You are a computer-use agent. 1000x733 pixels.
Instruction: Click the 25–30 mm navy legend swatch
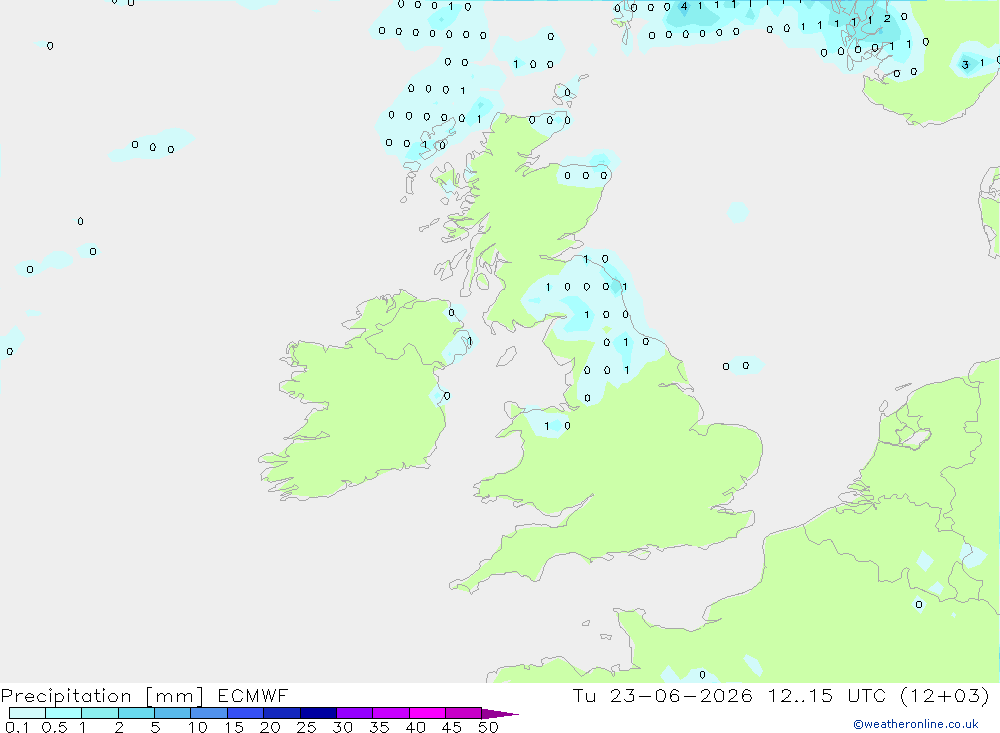pyautogui.click(x=318, y=713)
